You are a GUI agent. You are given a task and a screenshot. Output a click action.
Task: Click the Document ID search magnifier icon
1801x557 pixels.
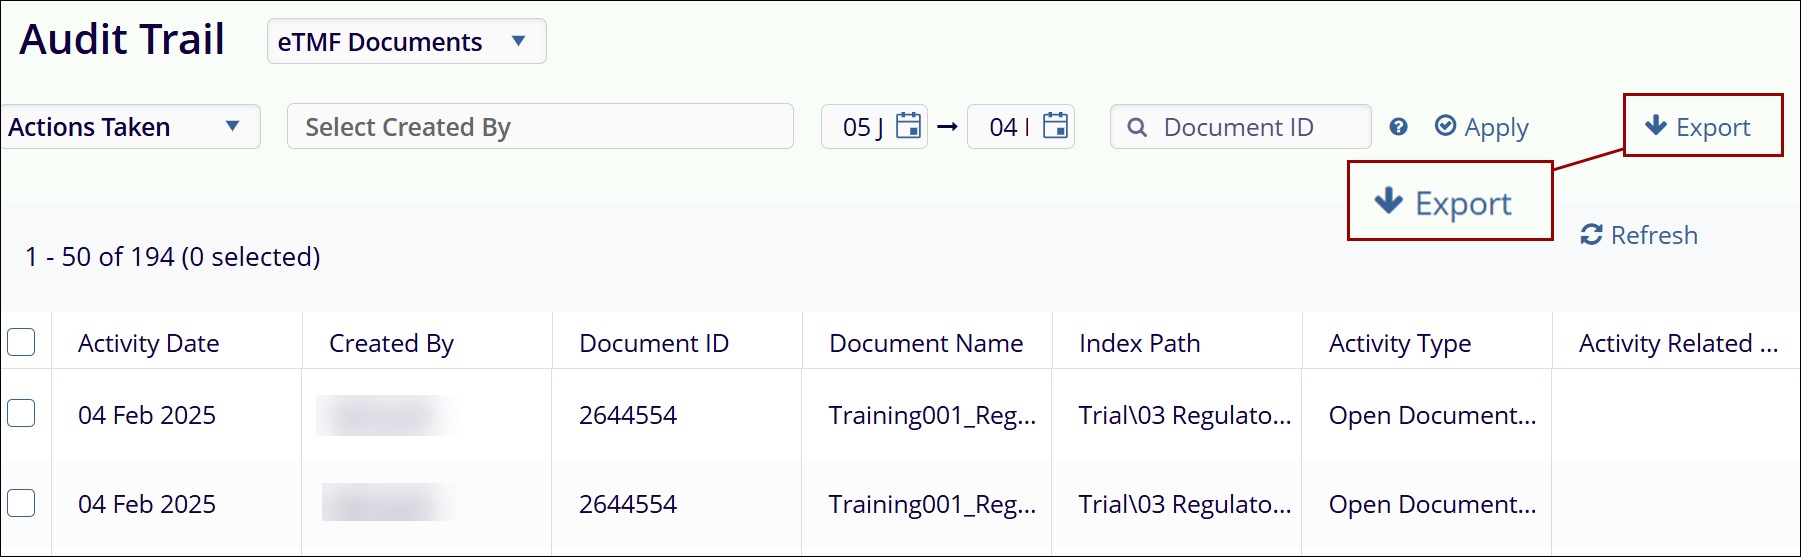tap(1137, 127)
